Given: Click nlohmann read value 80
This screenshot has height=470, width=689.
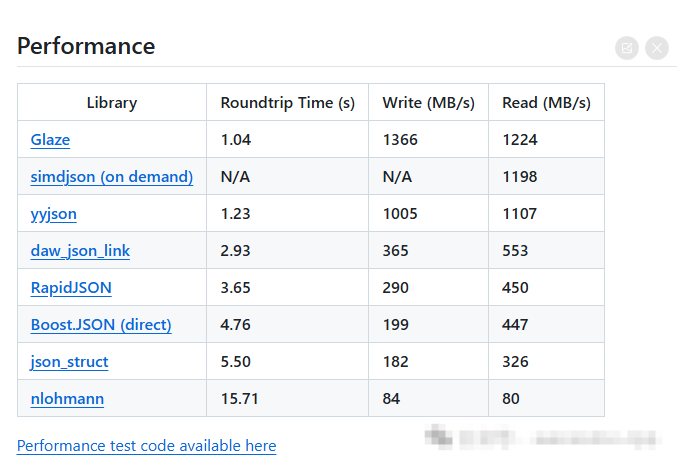Looking at the screenshot, I should (x=511, y=399).
